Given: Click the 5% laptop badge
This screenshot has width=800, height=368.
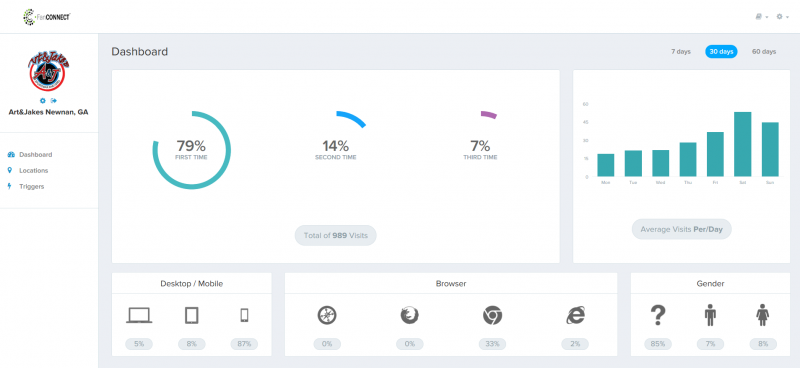Looking at the screenshot, I should point(139,344).
